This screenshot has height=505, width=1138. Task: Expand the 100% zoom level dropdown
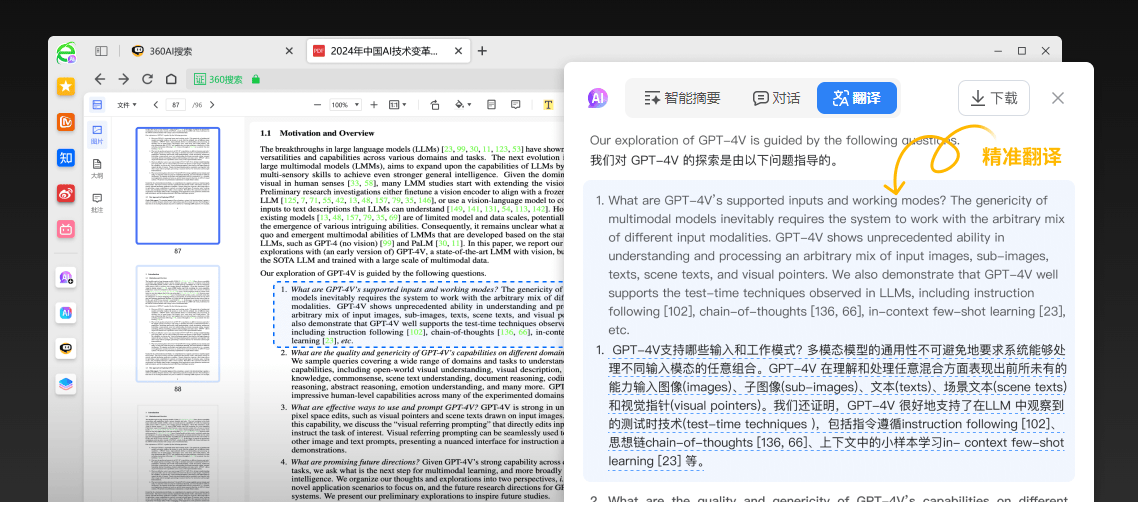click(345, 105)
